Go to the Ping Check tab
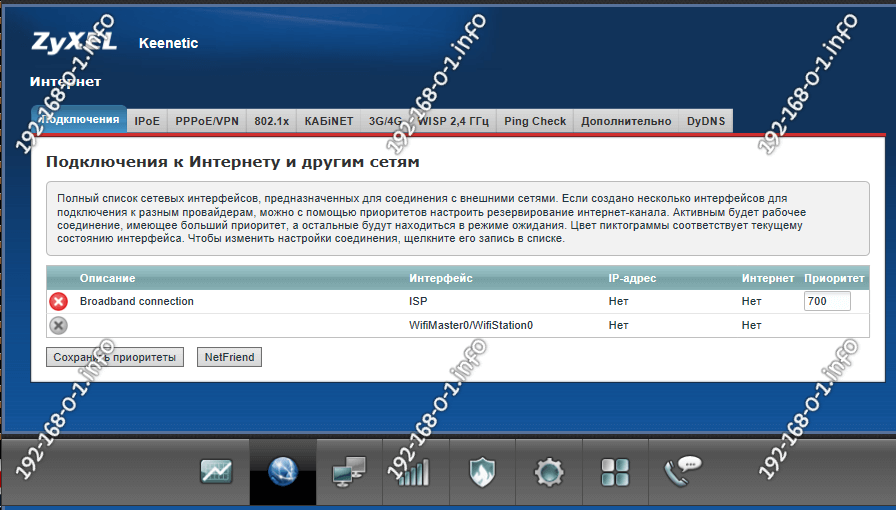This screenshot has width=896, height=510. pyautogui.click(x=535, y=121)
